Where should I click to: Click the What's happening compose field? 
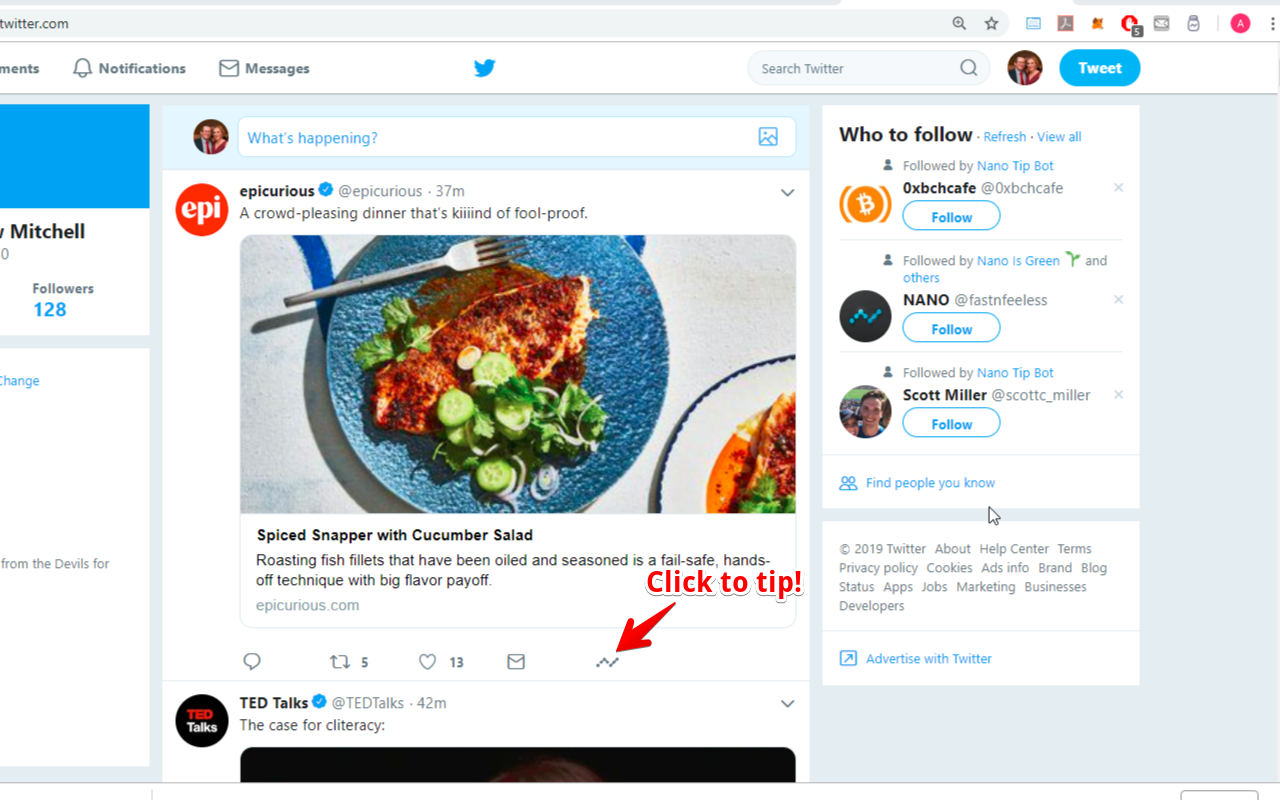pos(495,138)
